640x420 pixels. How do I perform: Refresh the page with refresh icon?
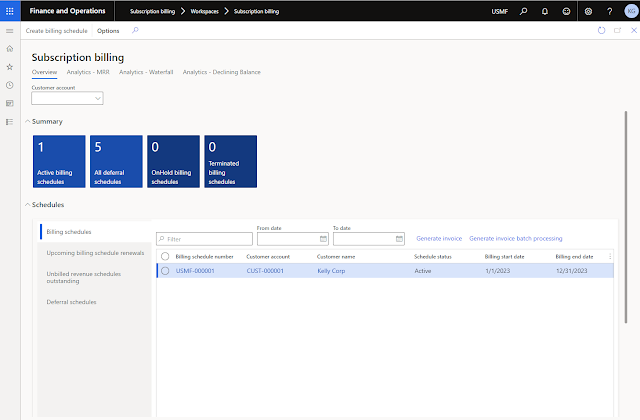click(x=601, y=30)
